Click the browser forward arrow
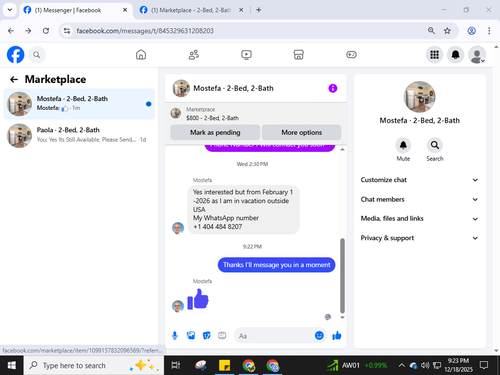500x375 pixels. (x=28, y=31)
